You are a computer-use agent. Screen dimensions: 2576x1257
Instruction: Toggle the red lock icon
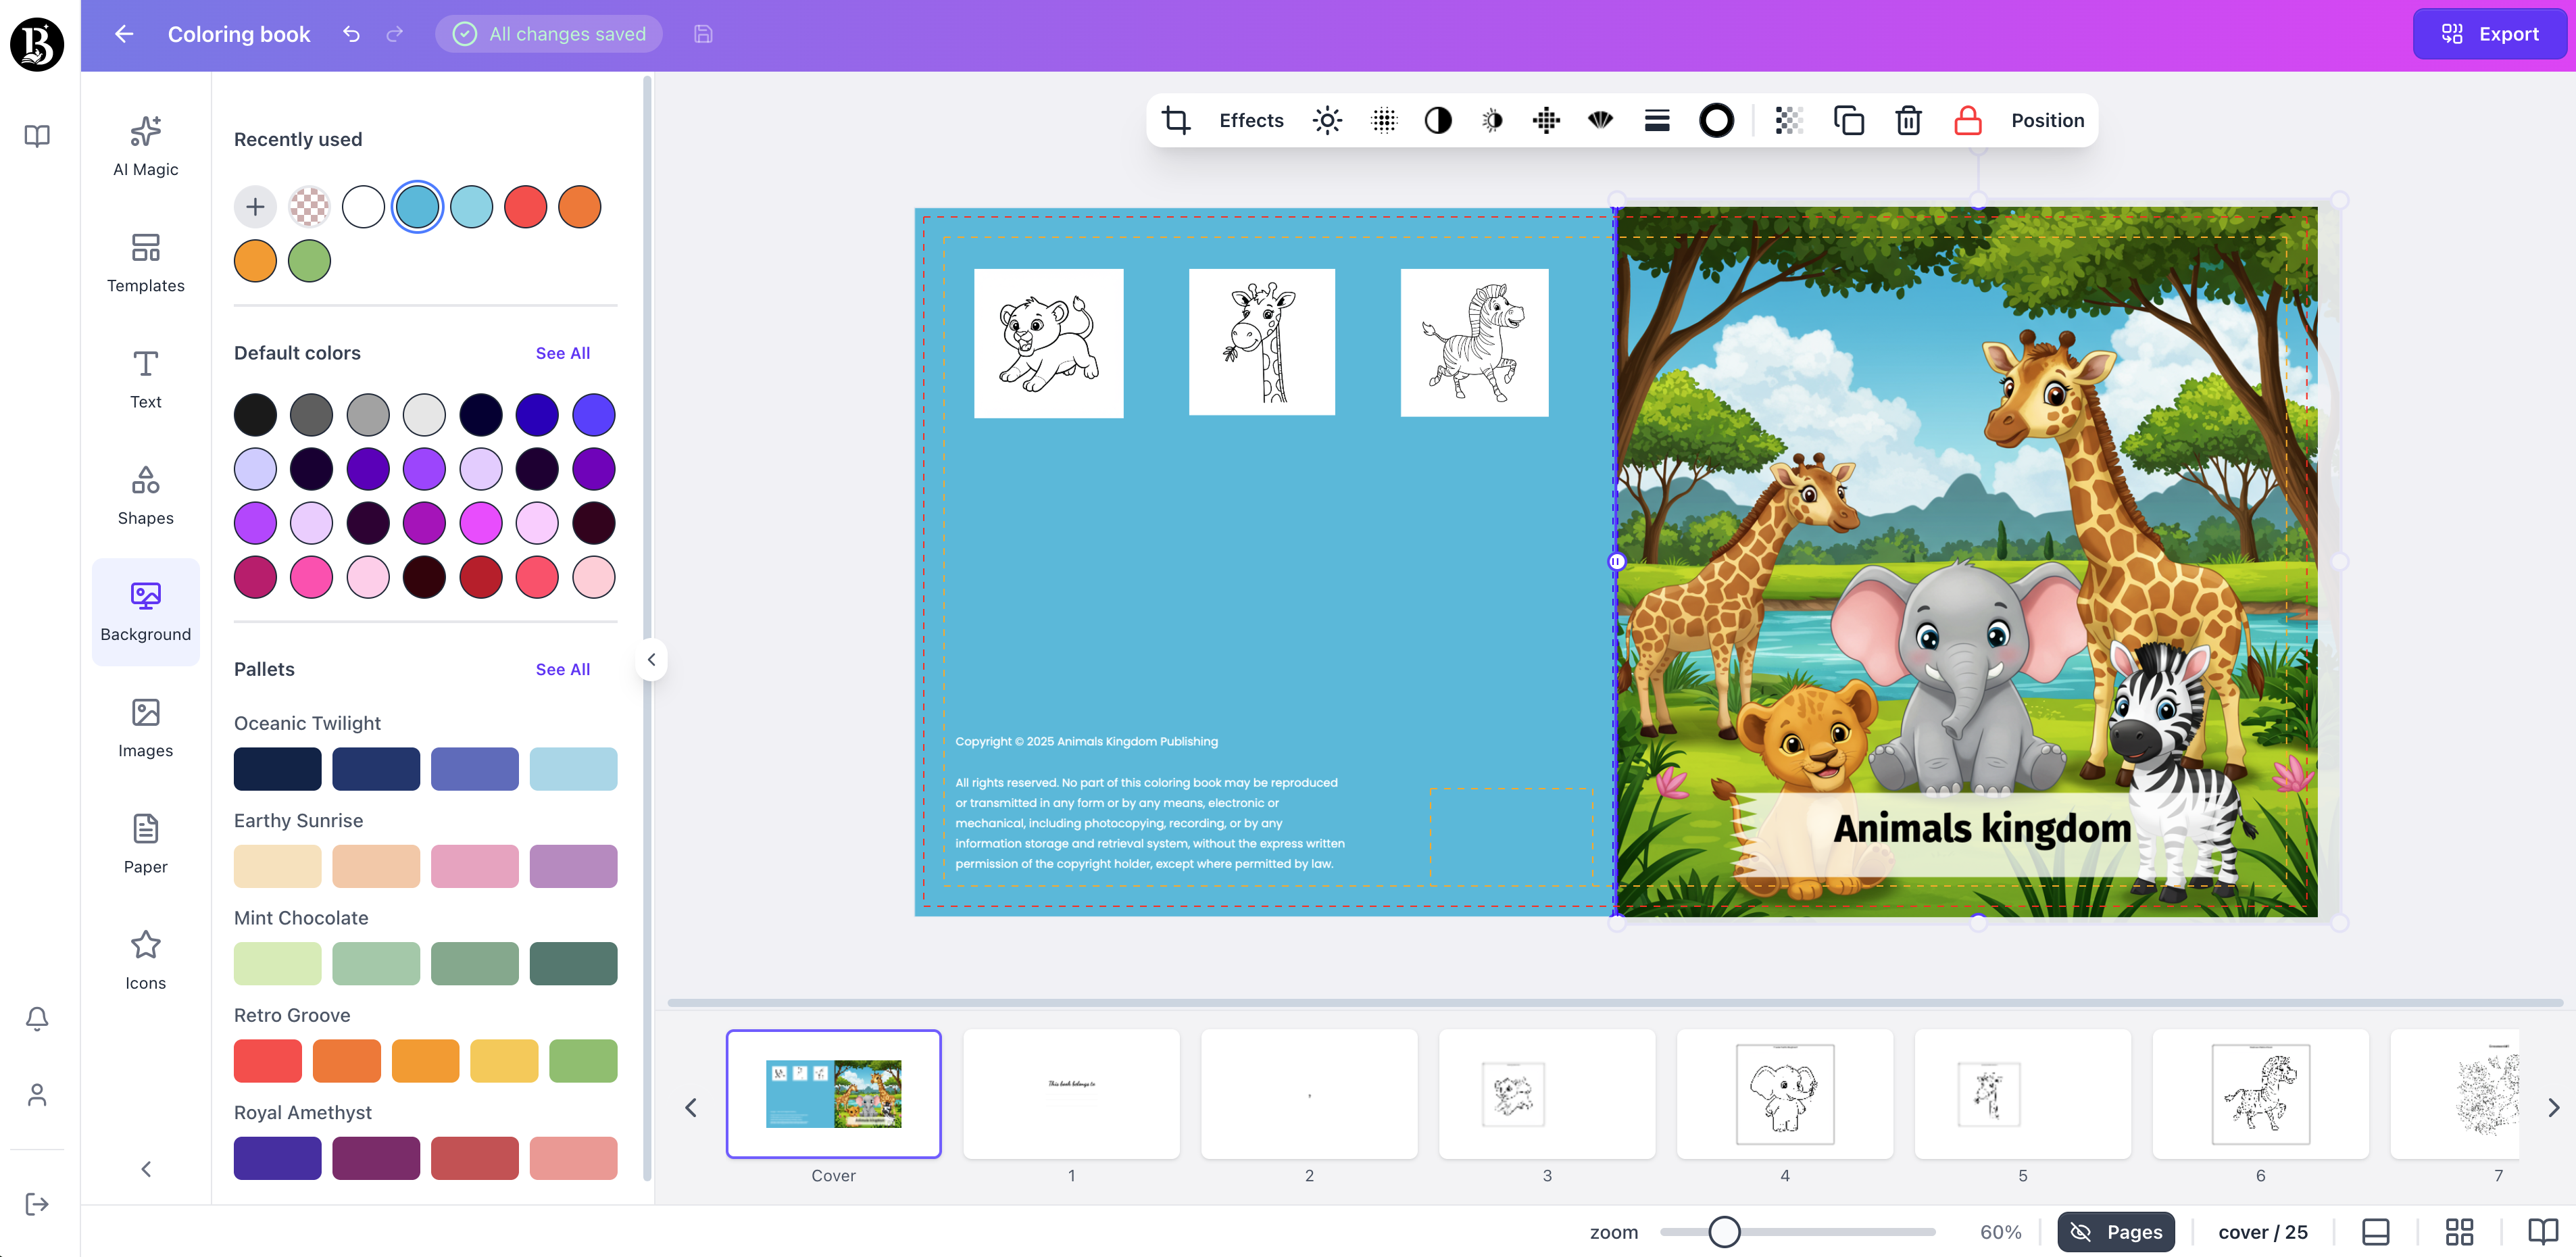pos(1967,120)
